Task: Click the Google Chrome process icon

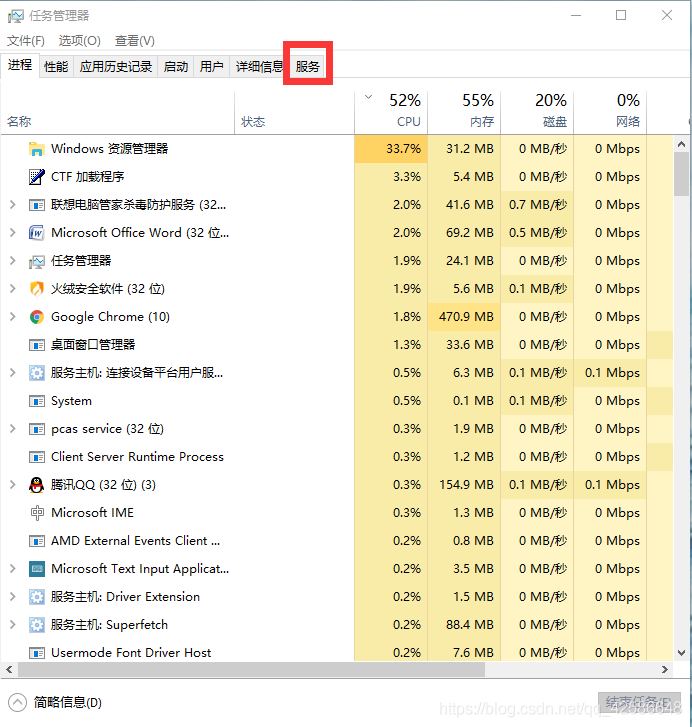Action: click(37, 317)
